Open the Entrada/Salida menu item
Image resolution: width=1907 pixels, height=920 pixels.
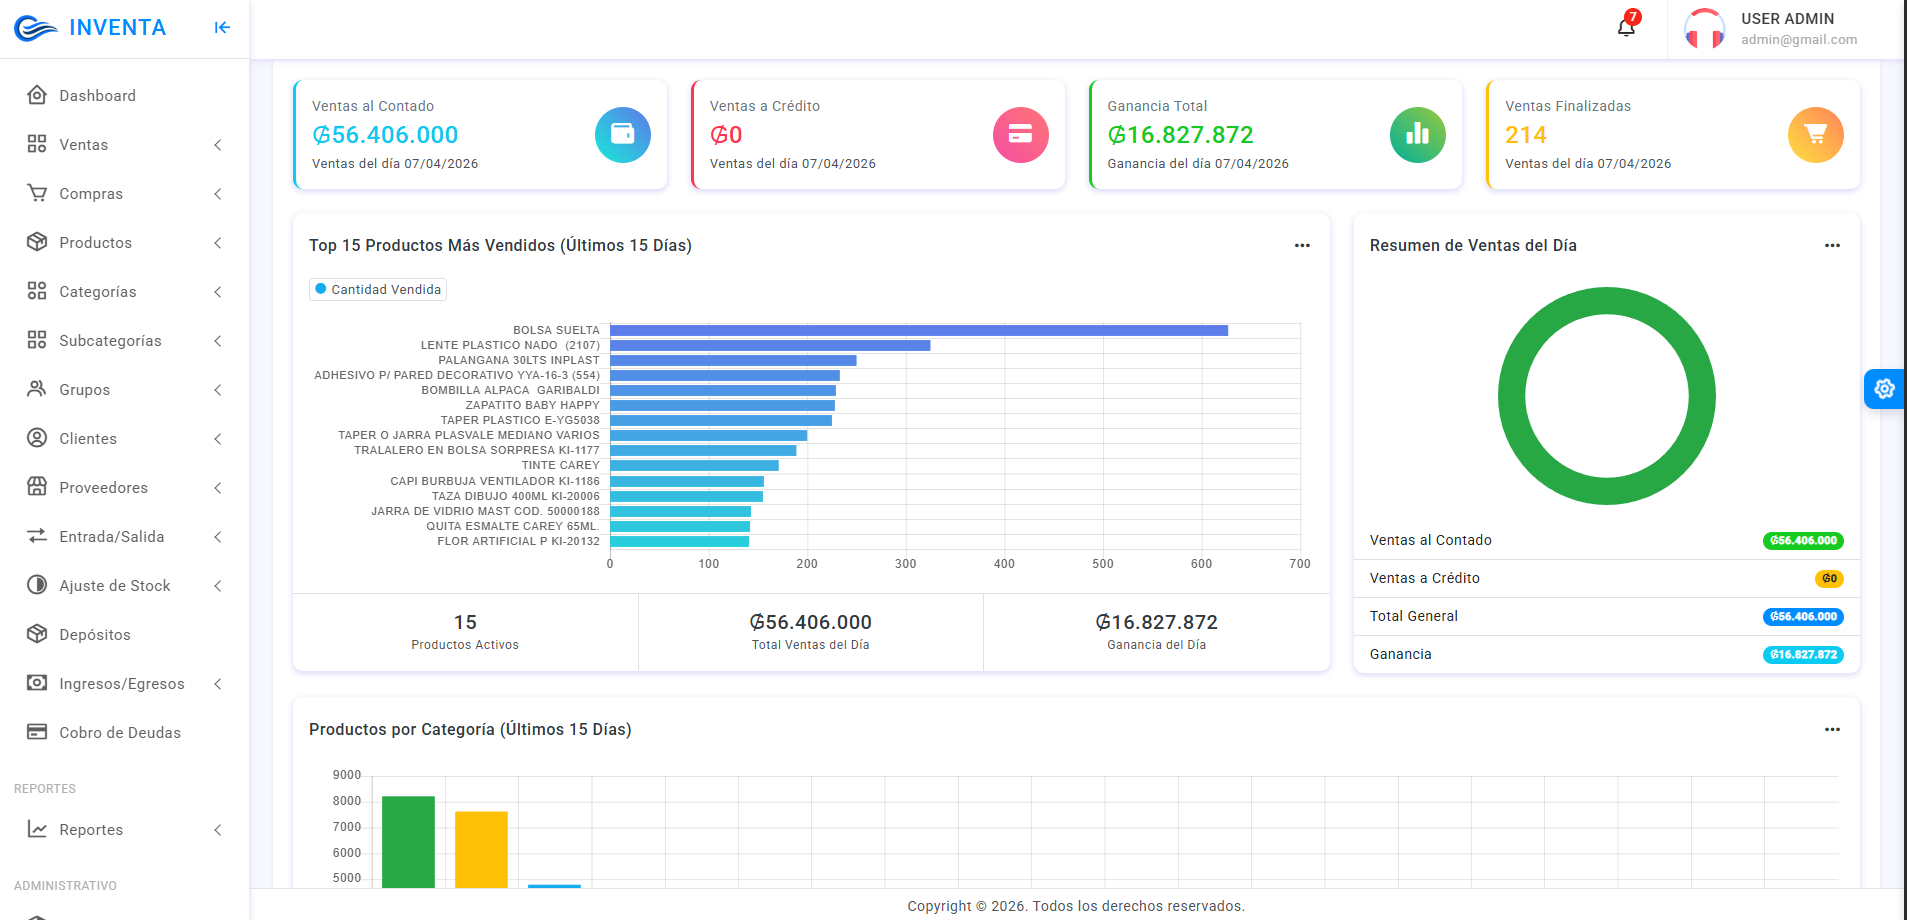point(124,537)
